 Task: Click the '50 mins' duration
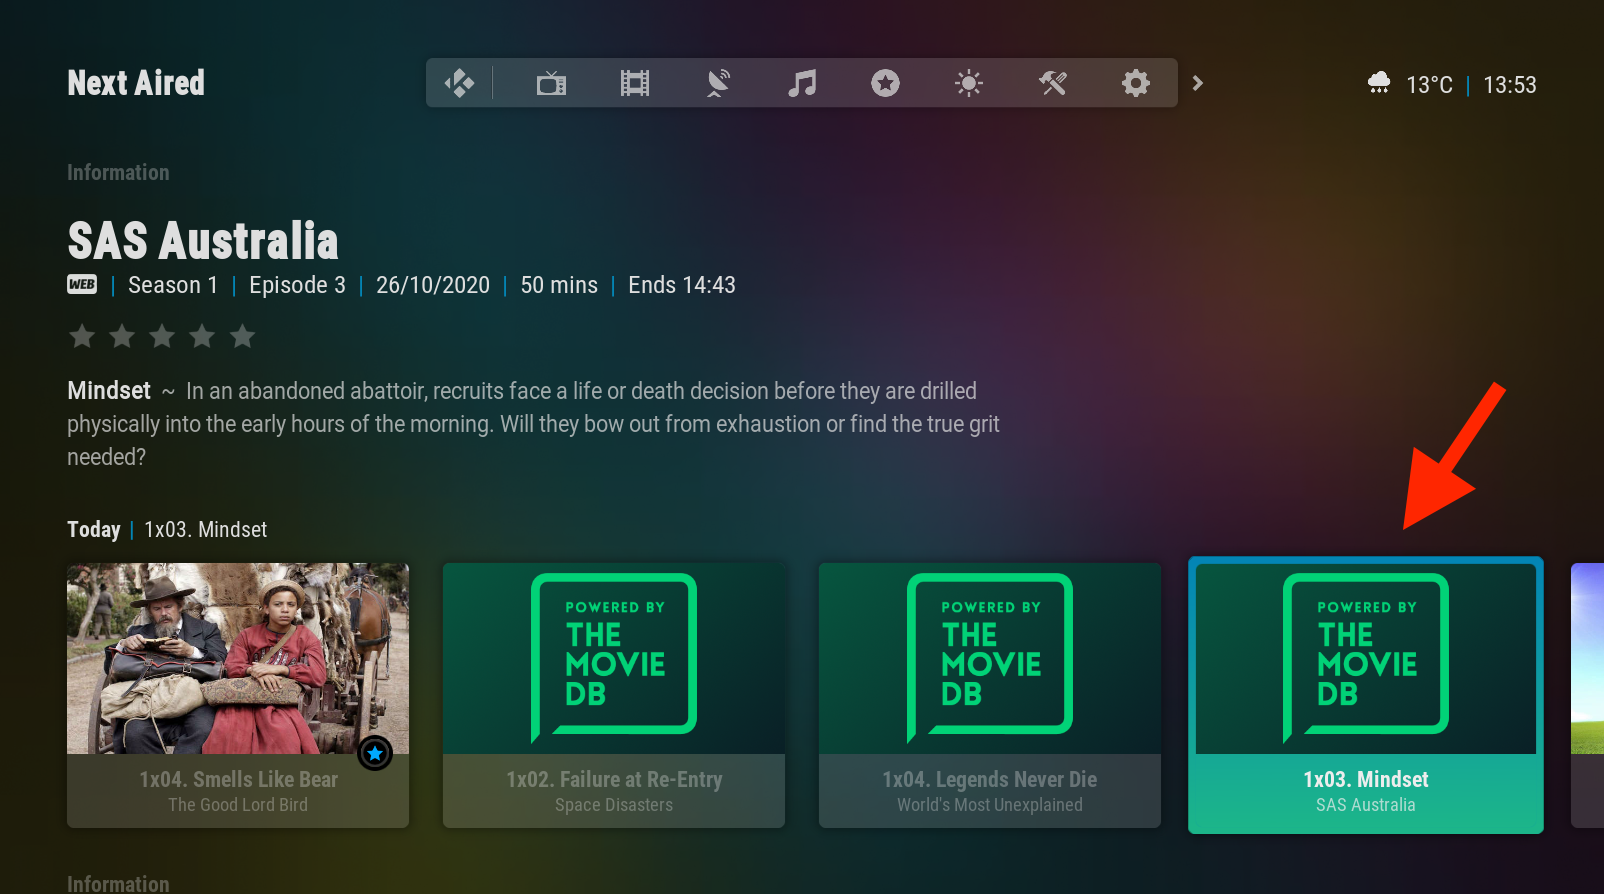tap(559, 285)
